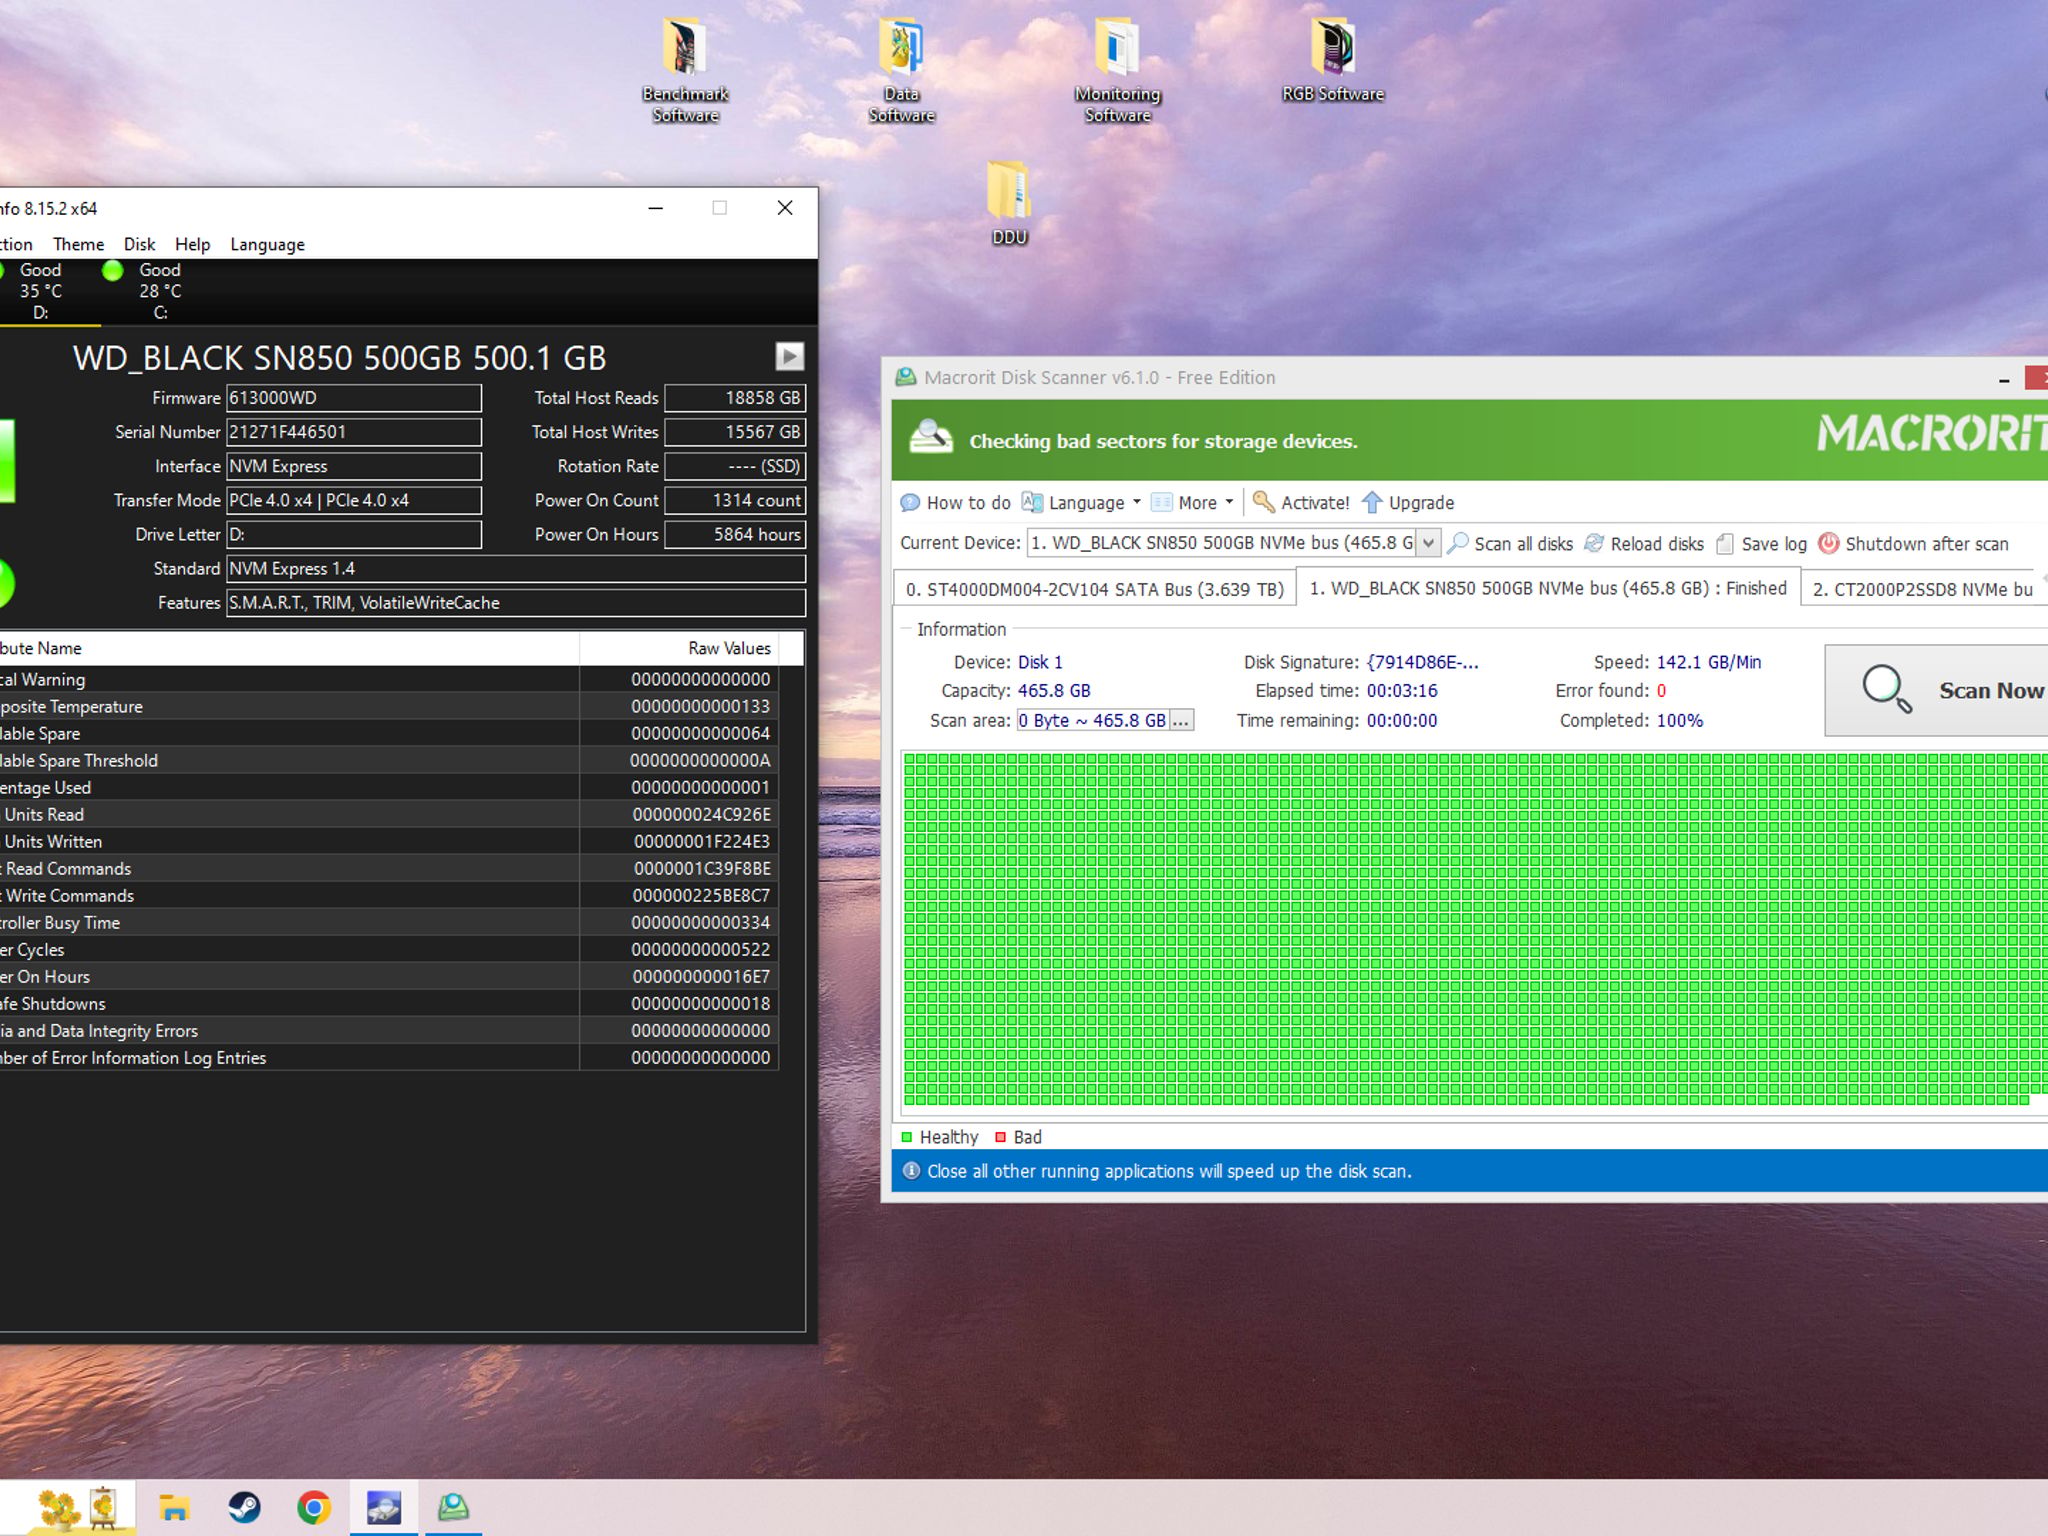Click the Power On Hours value

735,534
